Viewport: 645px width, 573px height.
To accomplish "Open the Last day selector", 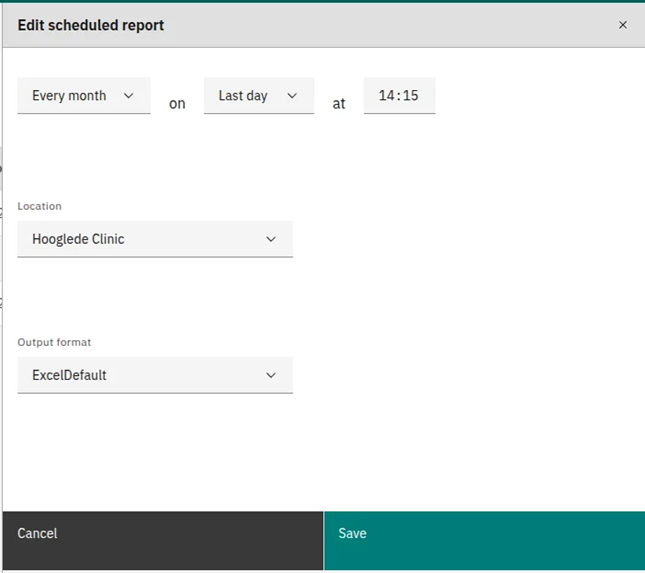I will (x=259, y=95).
